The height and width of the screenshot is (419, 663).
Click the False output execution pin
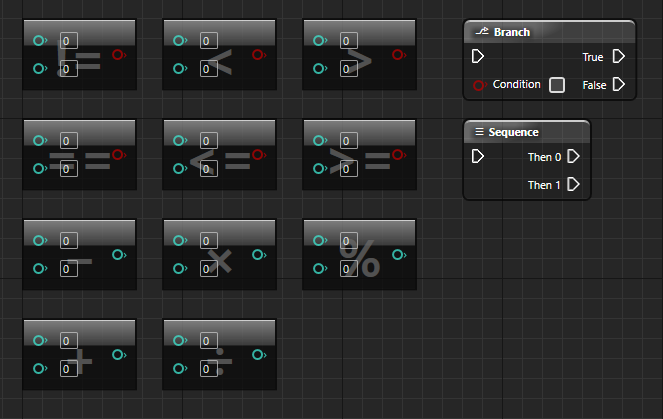619,84
